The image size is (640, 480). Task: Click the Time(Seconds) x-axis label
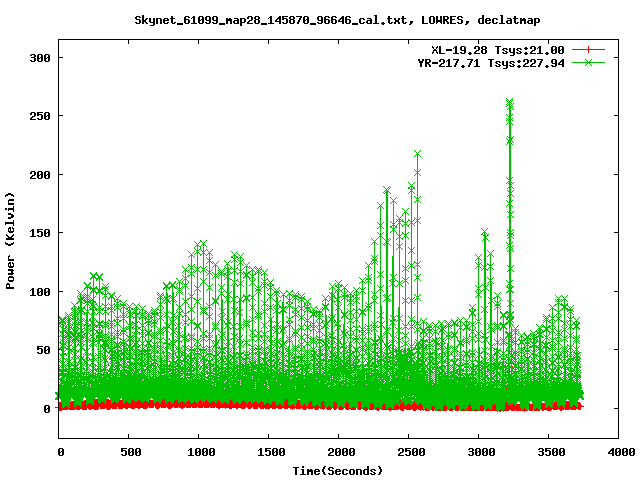[x=337, y=470]
